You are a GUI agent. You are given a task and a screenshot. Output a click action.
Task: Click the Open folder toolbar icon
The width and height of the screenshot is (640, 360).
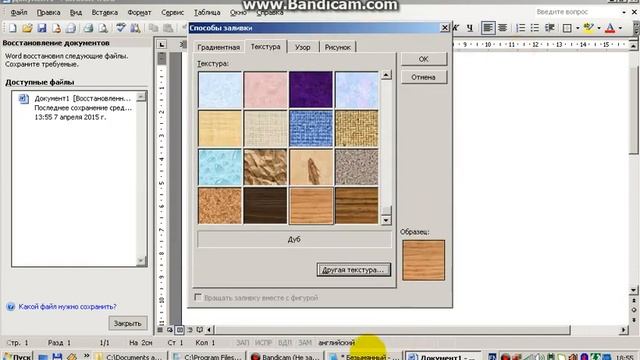27,28
